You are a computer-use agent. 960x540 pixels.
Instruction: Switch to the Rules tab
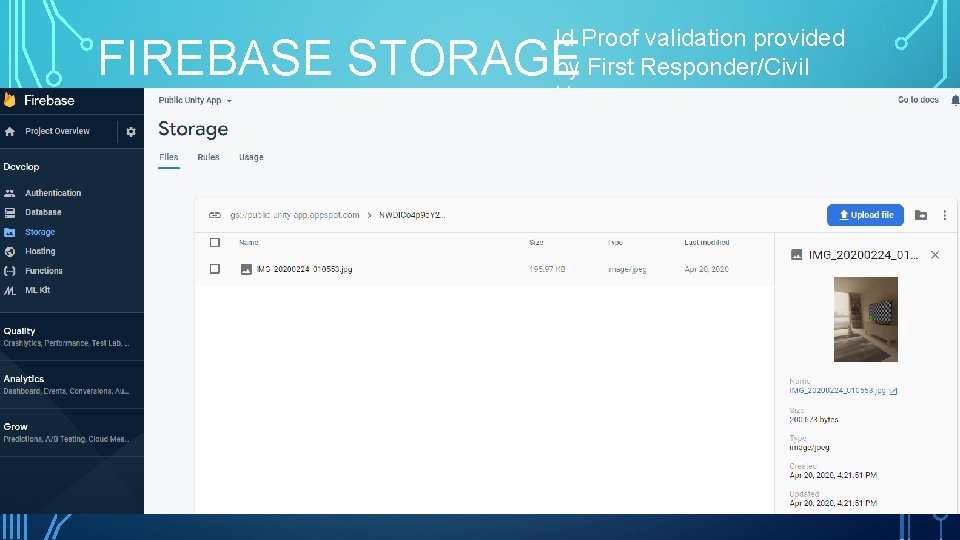coord(208,157)
